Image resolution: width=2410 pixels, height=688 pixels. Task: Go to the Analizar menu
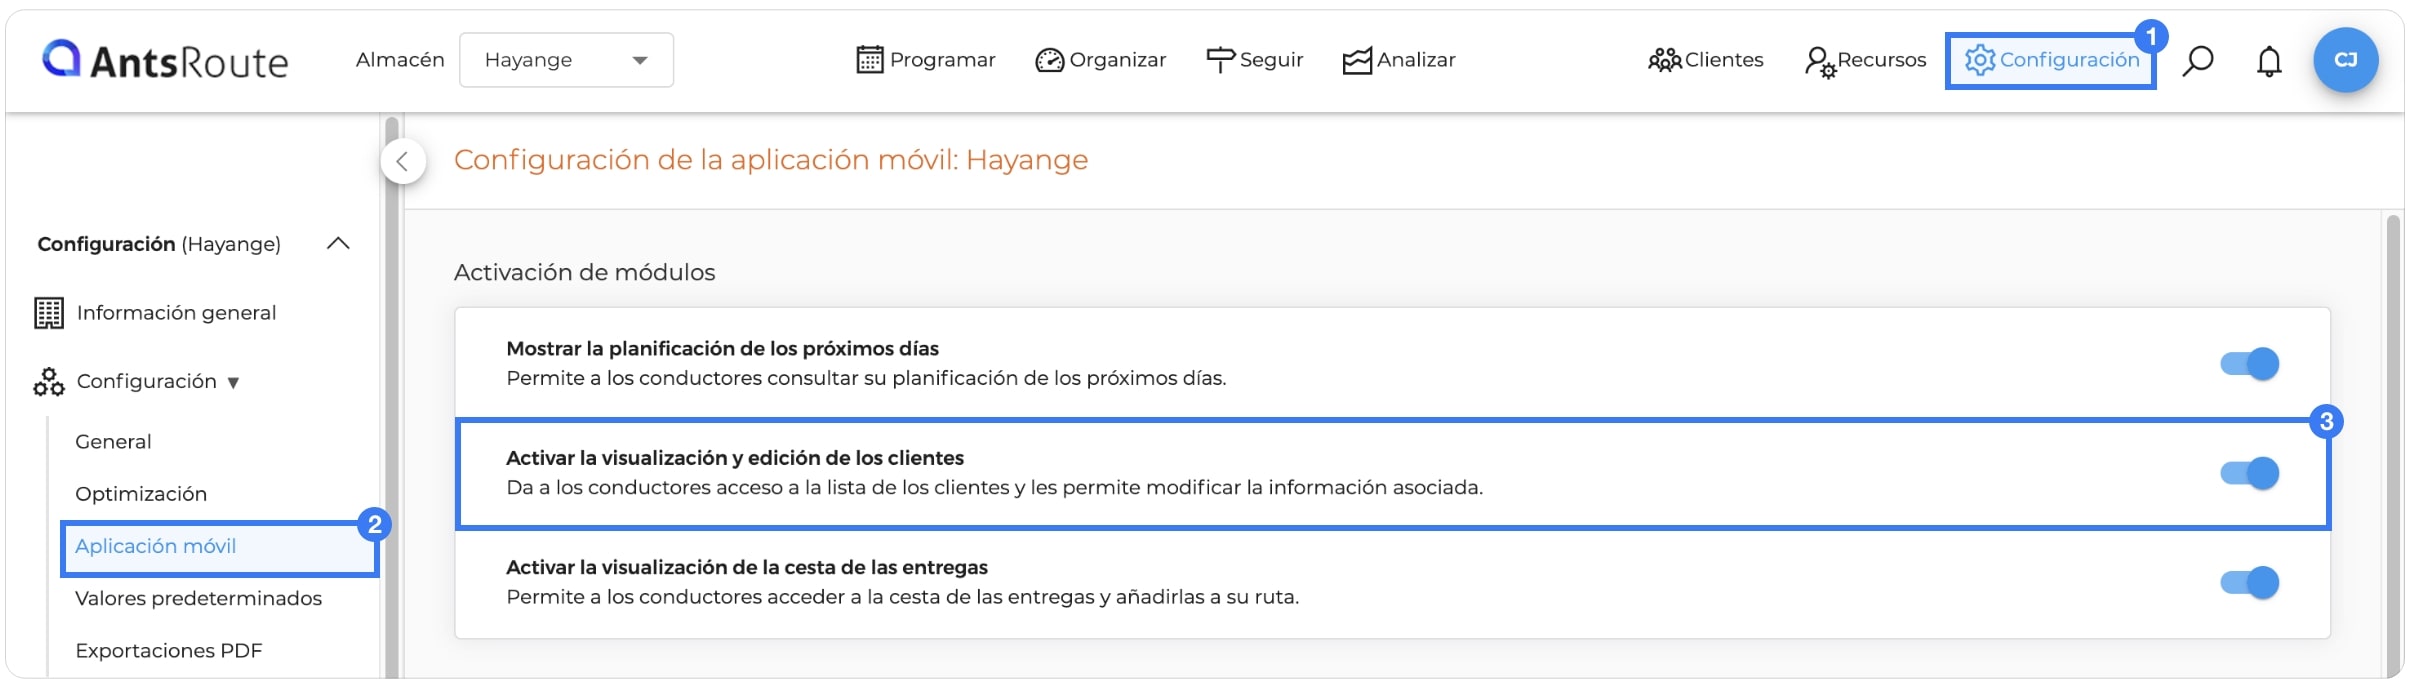tap(1416, 60)
